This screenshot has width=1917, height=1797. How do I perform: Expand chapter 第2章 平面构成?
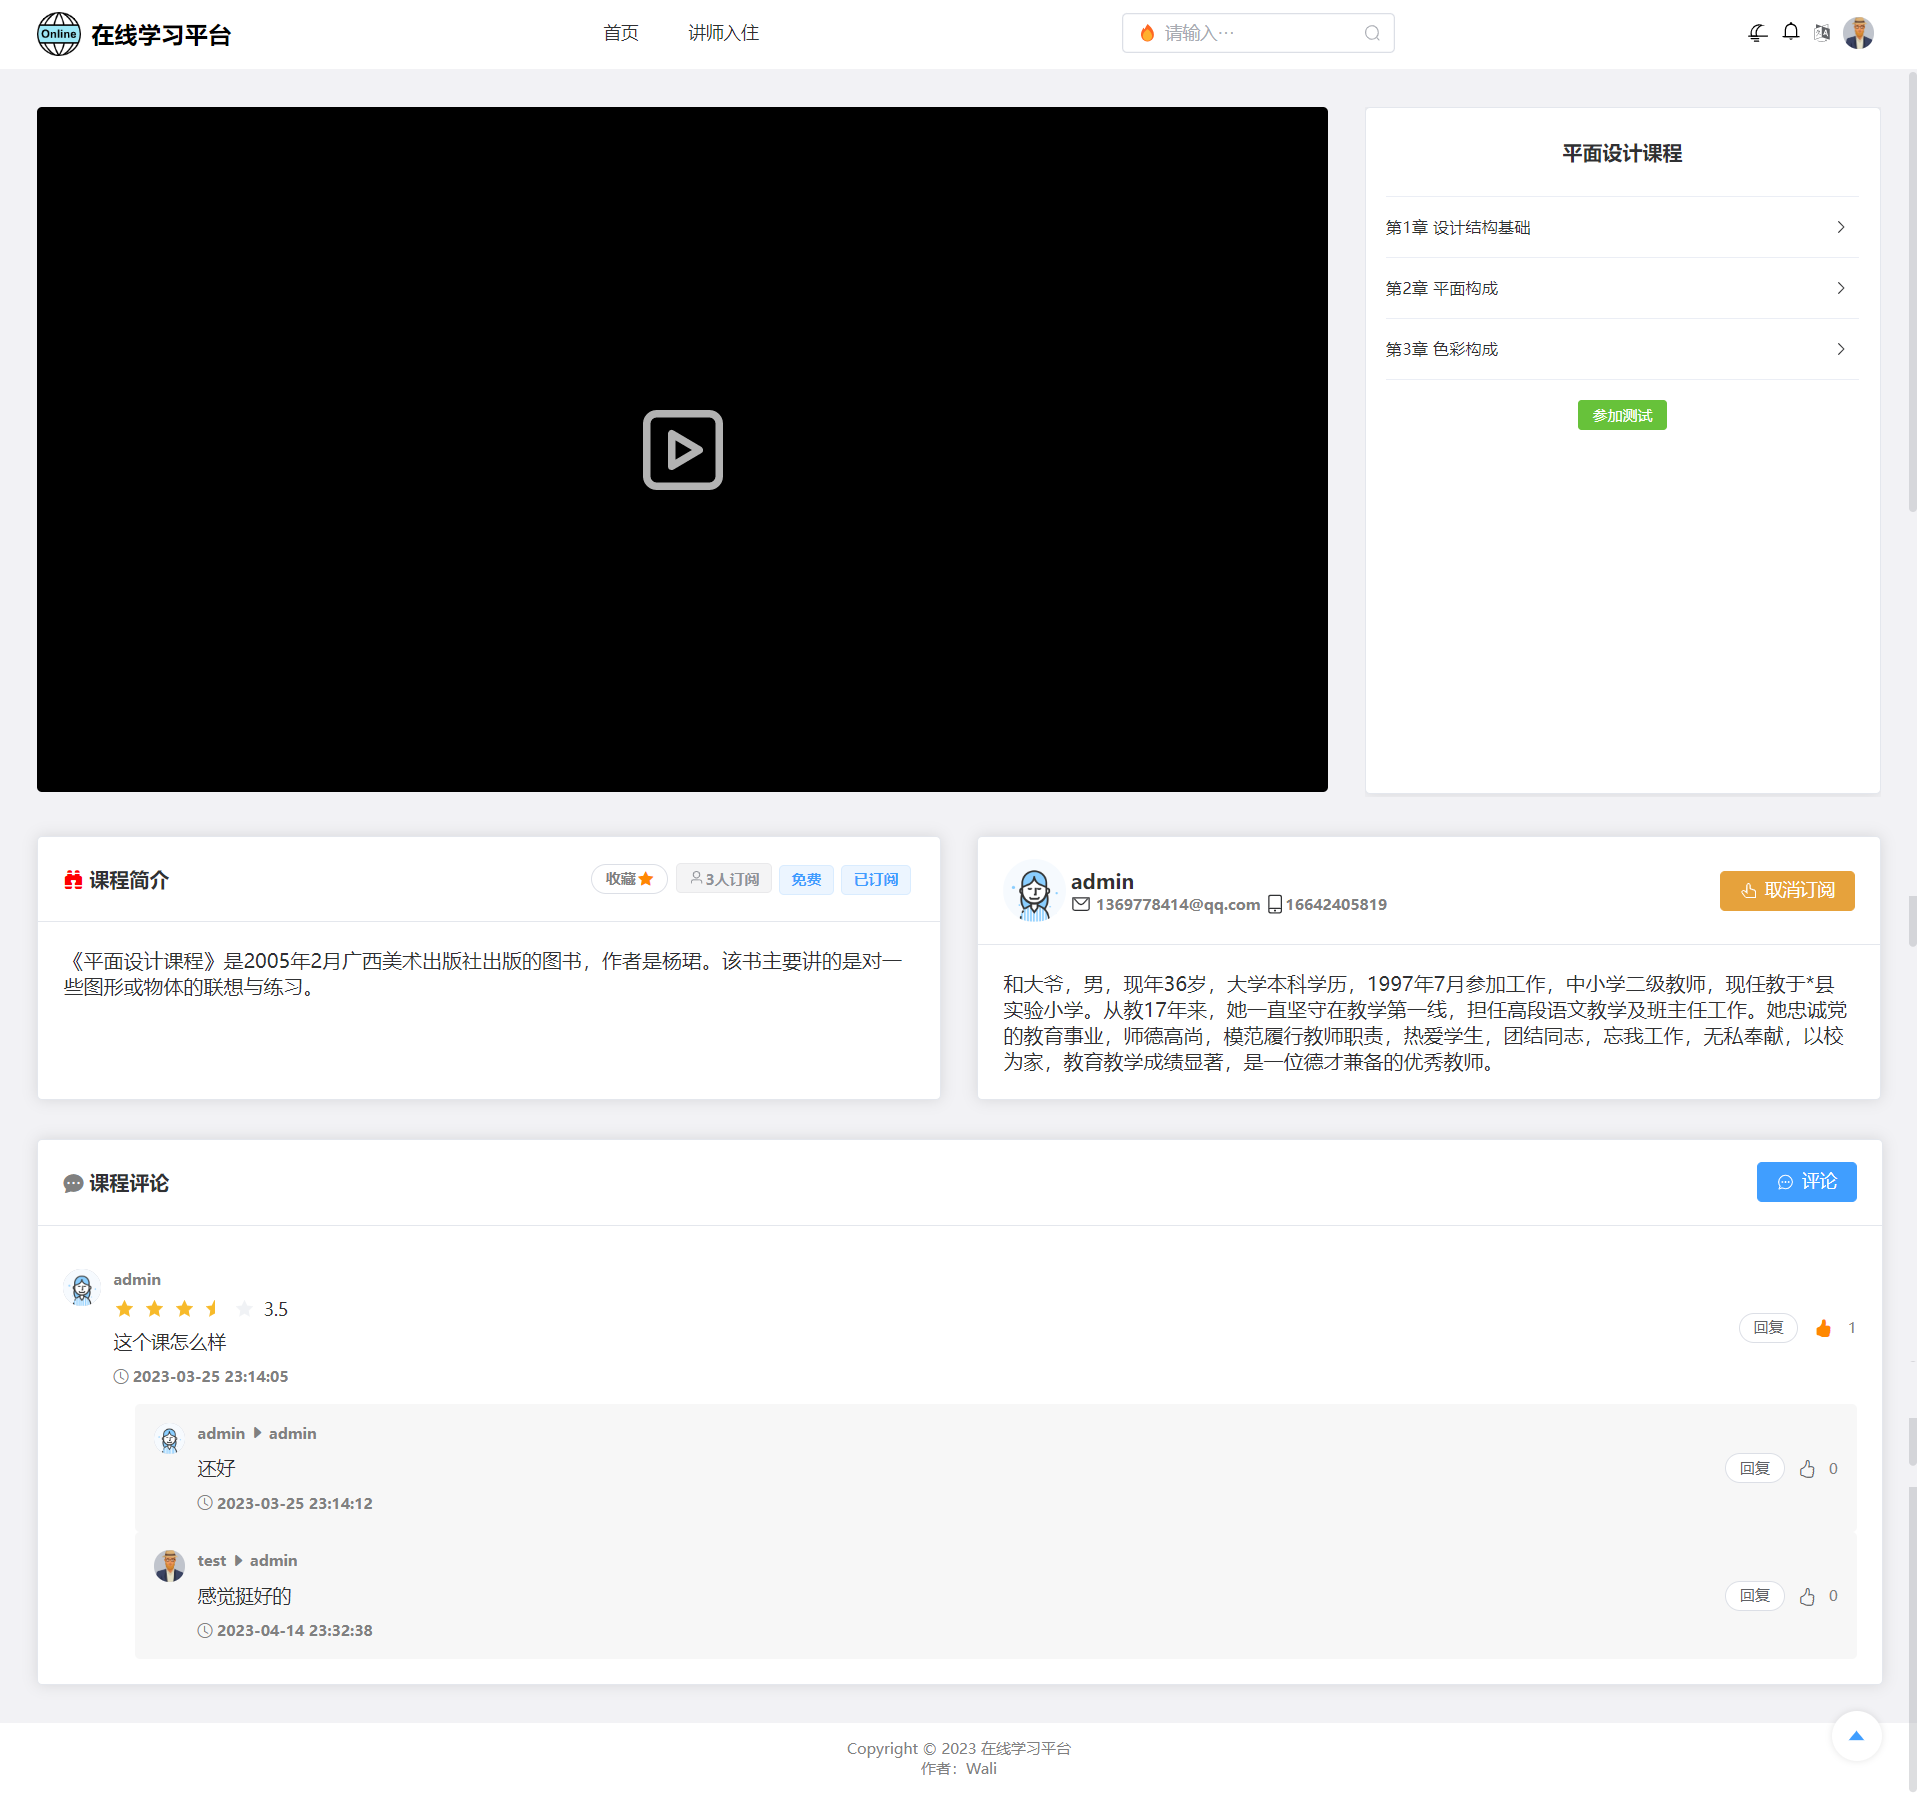pyautogui.click(x=1621, y=288)
